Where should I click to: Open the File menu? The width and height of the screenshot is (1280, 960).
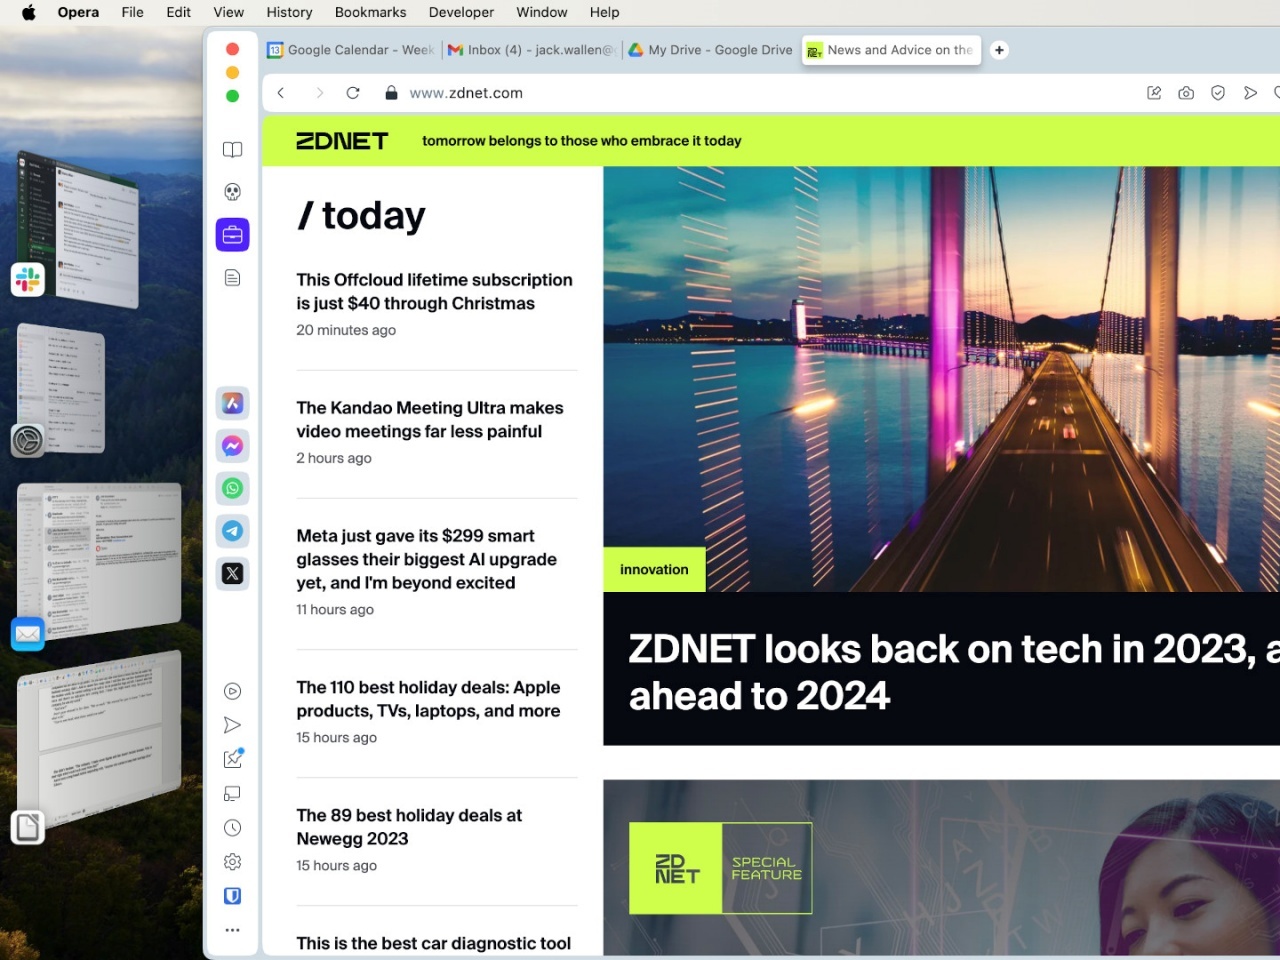[132, 12]
